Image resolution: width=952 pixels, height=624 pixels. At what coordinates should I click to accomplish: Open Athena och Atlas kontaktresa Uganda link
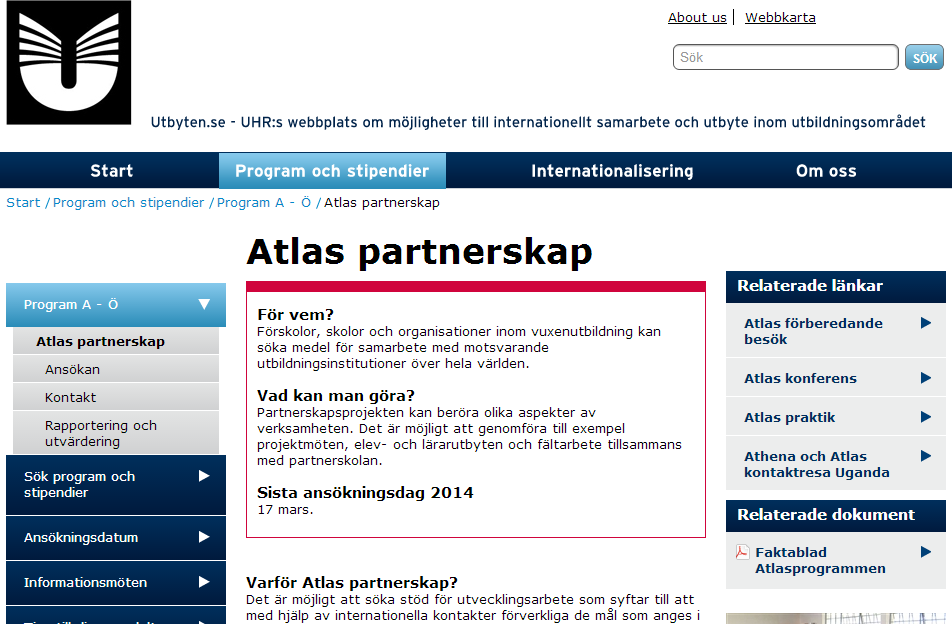[x=817, y=464]
